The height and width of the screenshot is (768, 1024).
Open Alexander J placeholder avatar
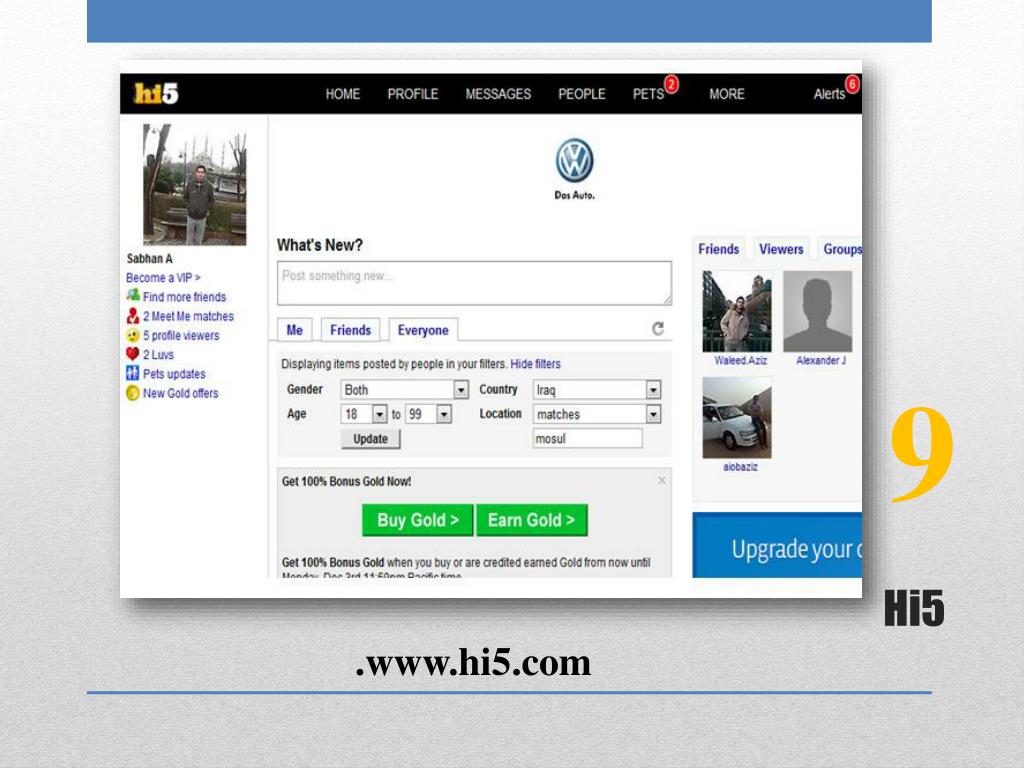818,312
